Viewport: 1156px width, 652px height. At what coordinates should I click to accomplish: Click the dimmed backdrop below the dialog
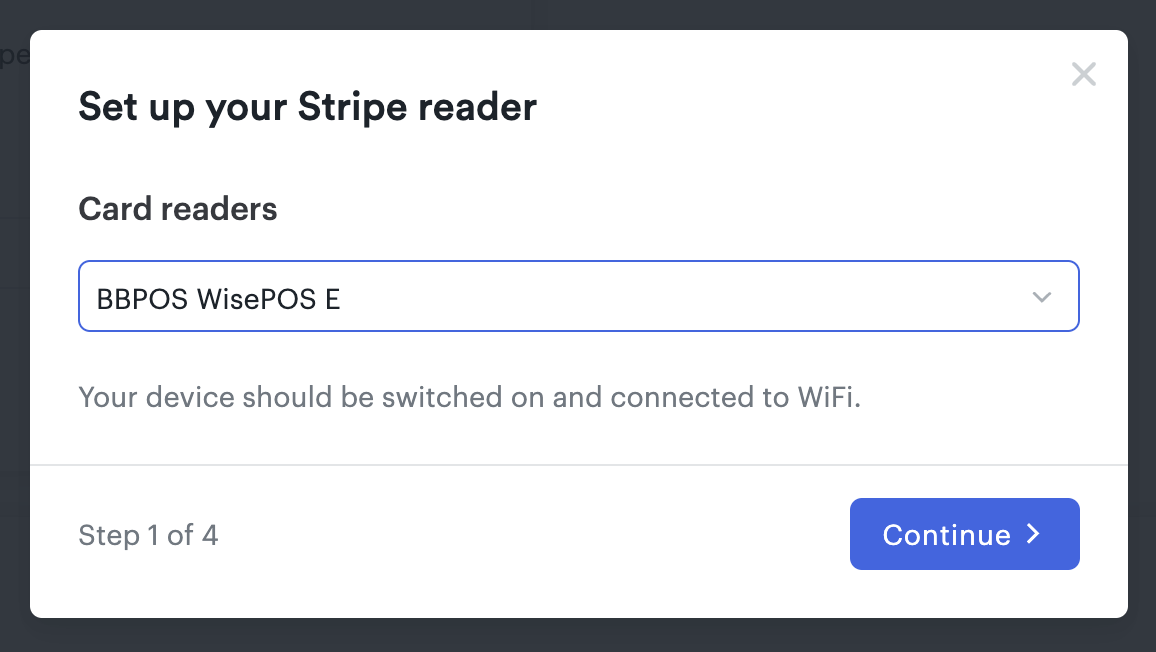tap(578, 636)
